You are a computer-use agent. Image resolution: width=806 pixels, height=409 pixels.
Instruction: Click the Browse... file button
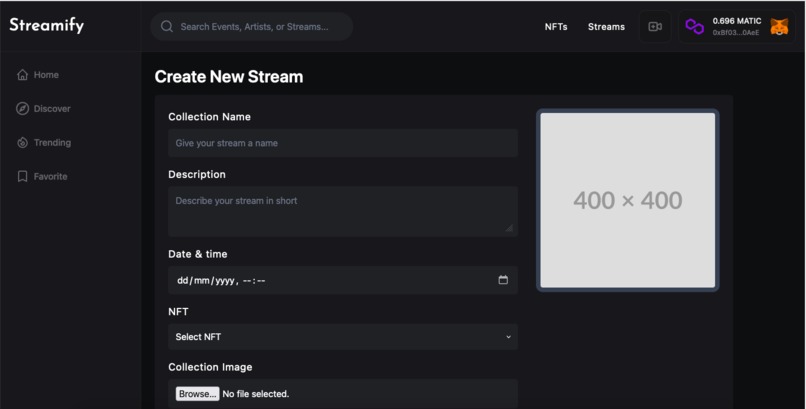(197, 394)
